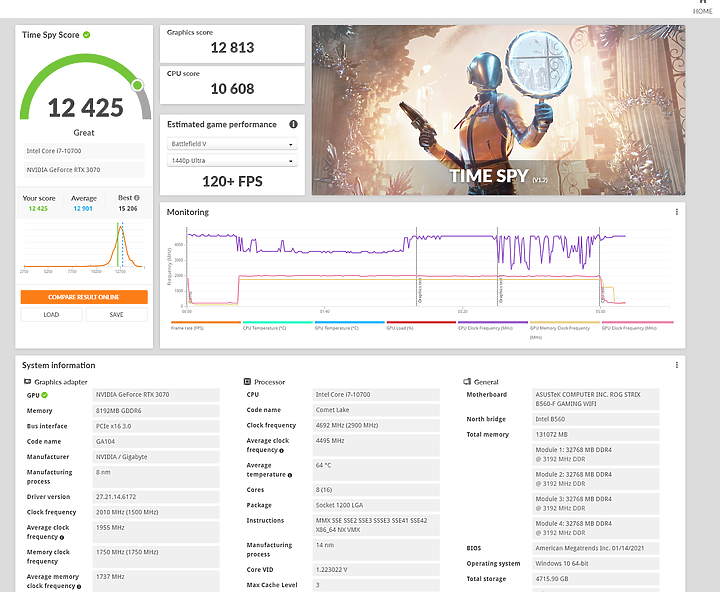Viewport: 720px width, 592px height.
Task: Click the Average score value 12 901
Action: click(83, 209)
